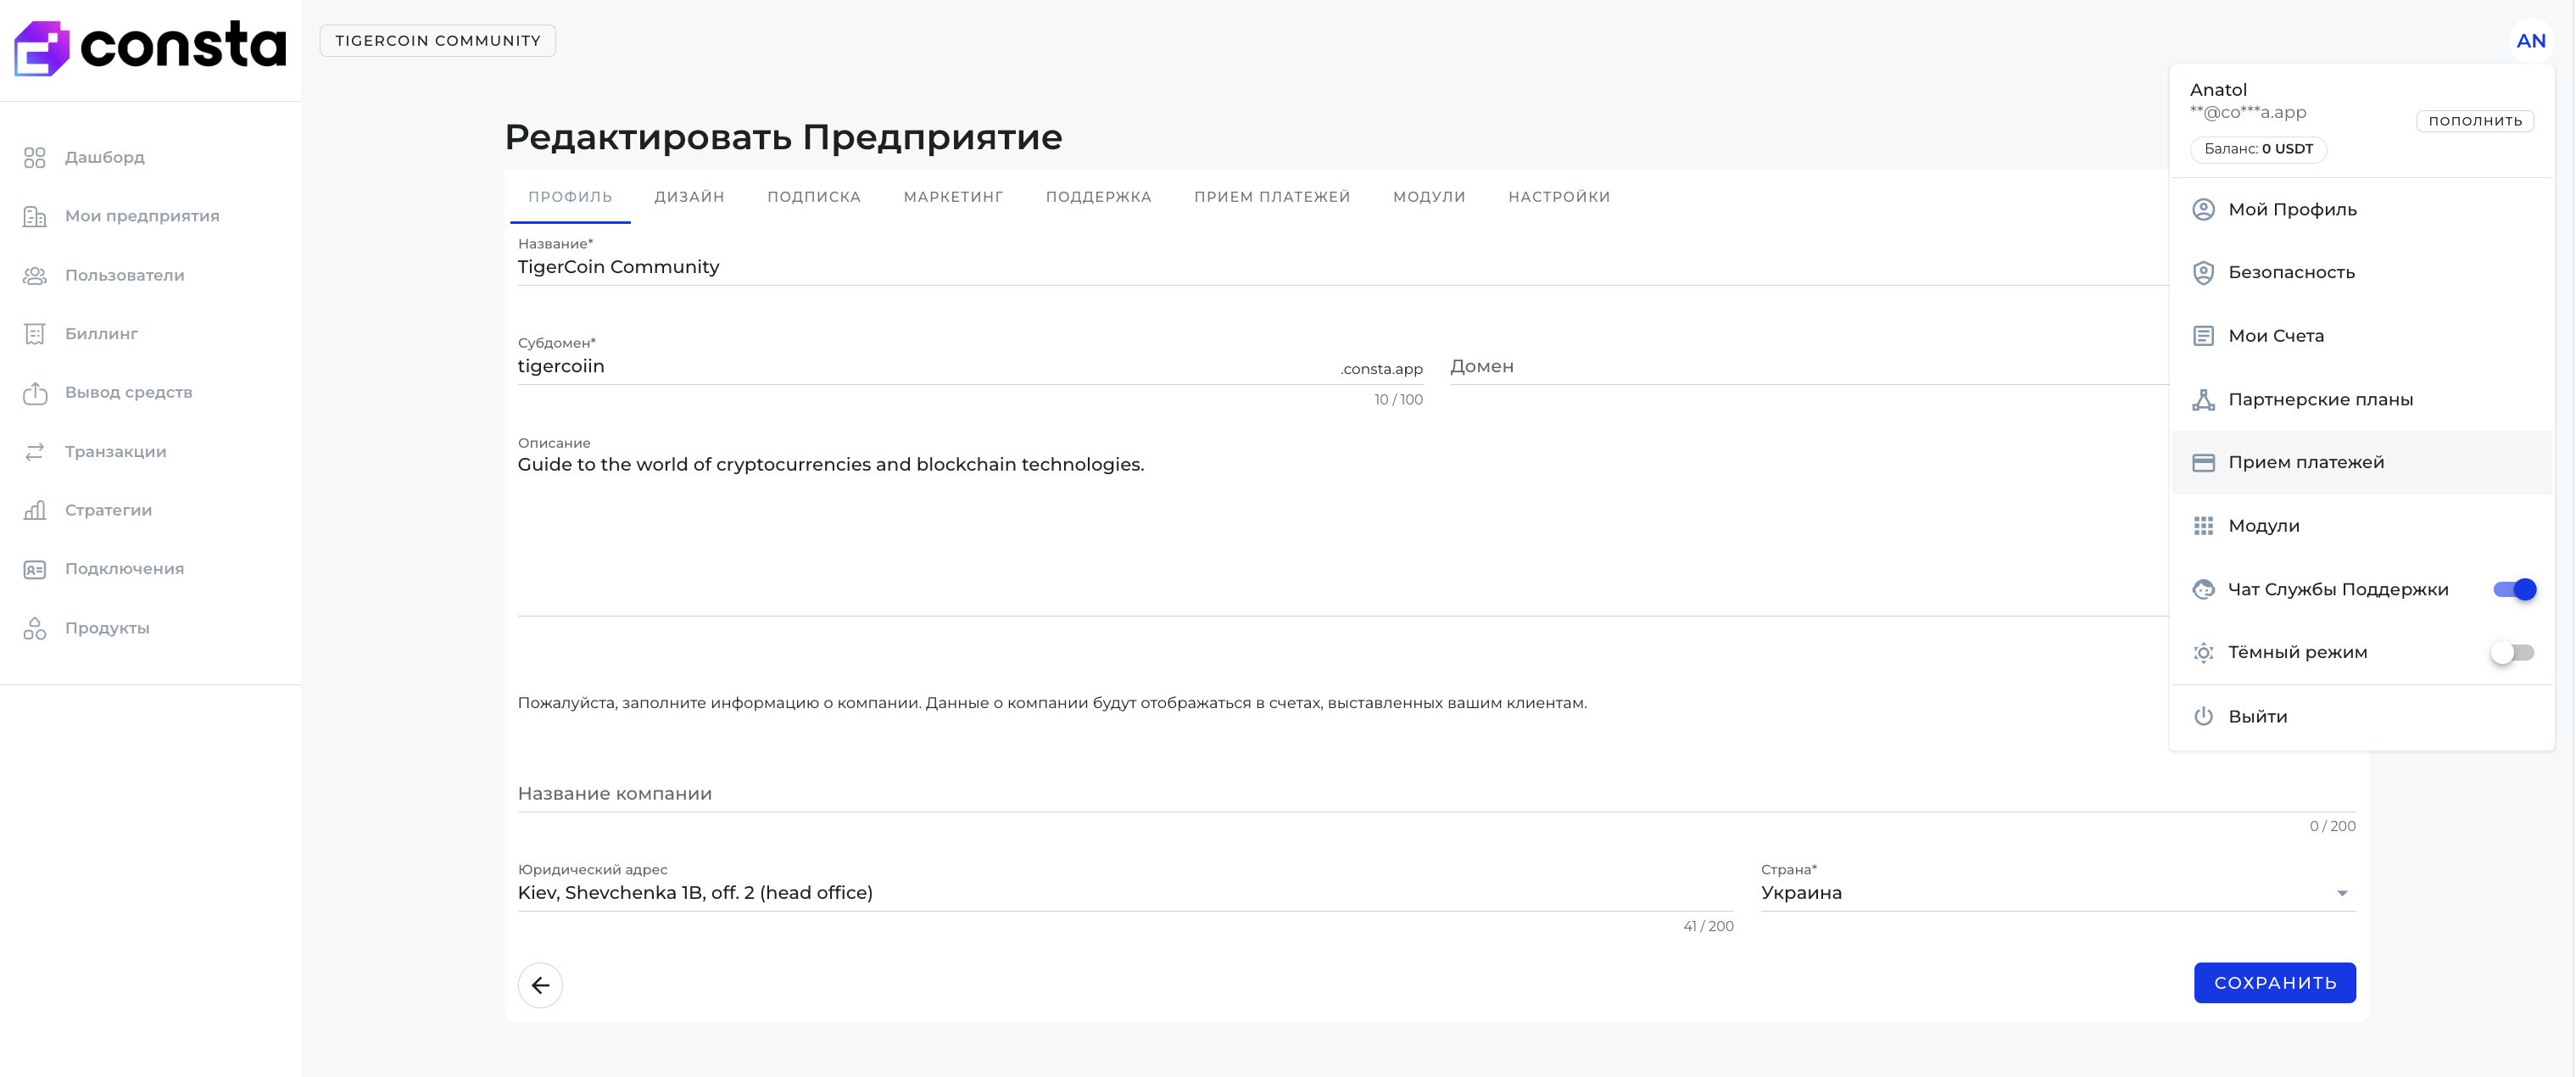Click the Баланс: 0 USDT chip
This screenshot has height=1077, width=2576.
[2258, 149]
